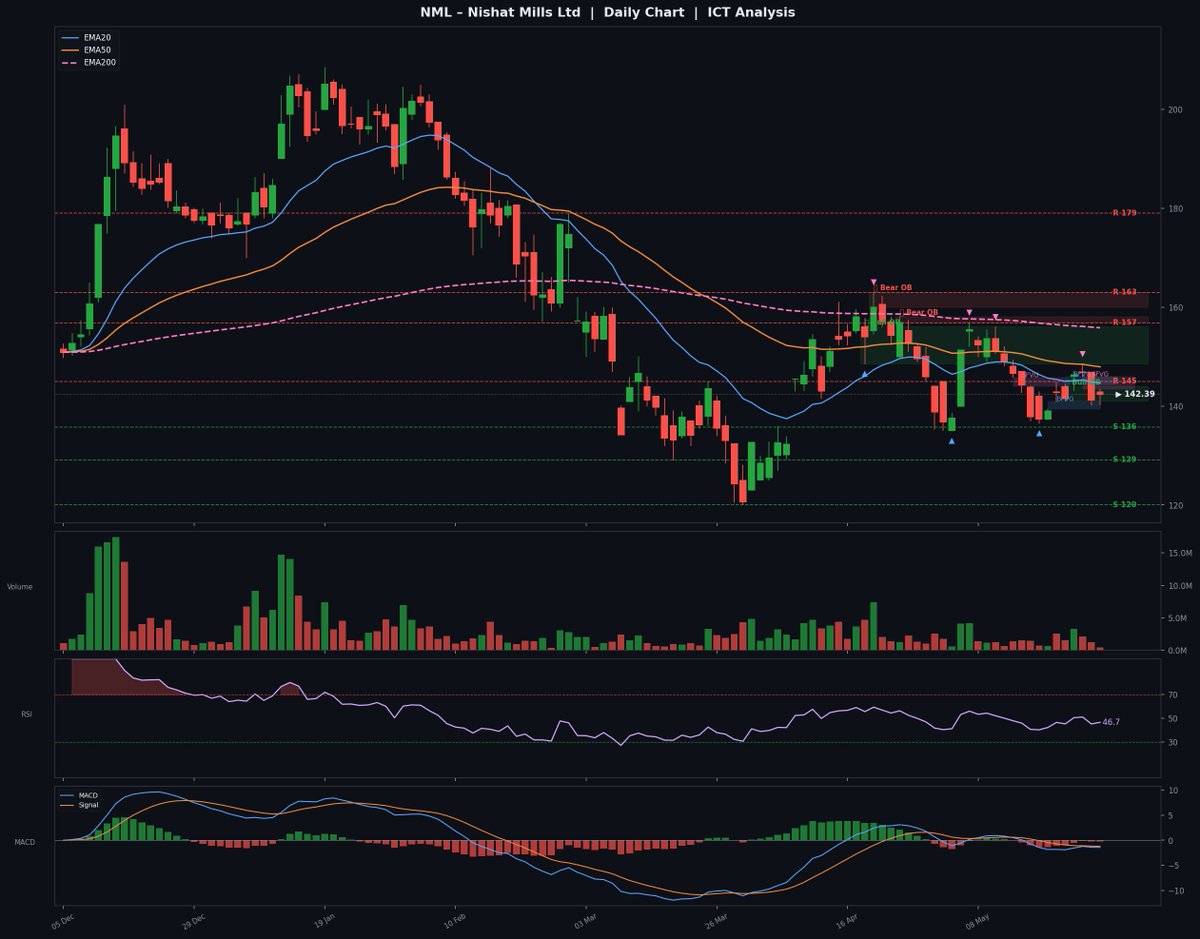This screenshot has height=939, width=1200.
Task: Click the rightmost pink down-triangle marker above R 145
Action: click(1082, 354)
